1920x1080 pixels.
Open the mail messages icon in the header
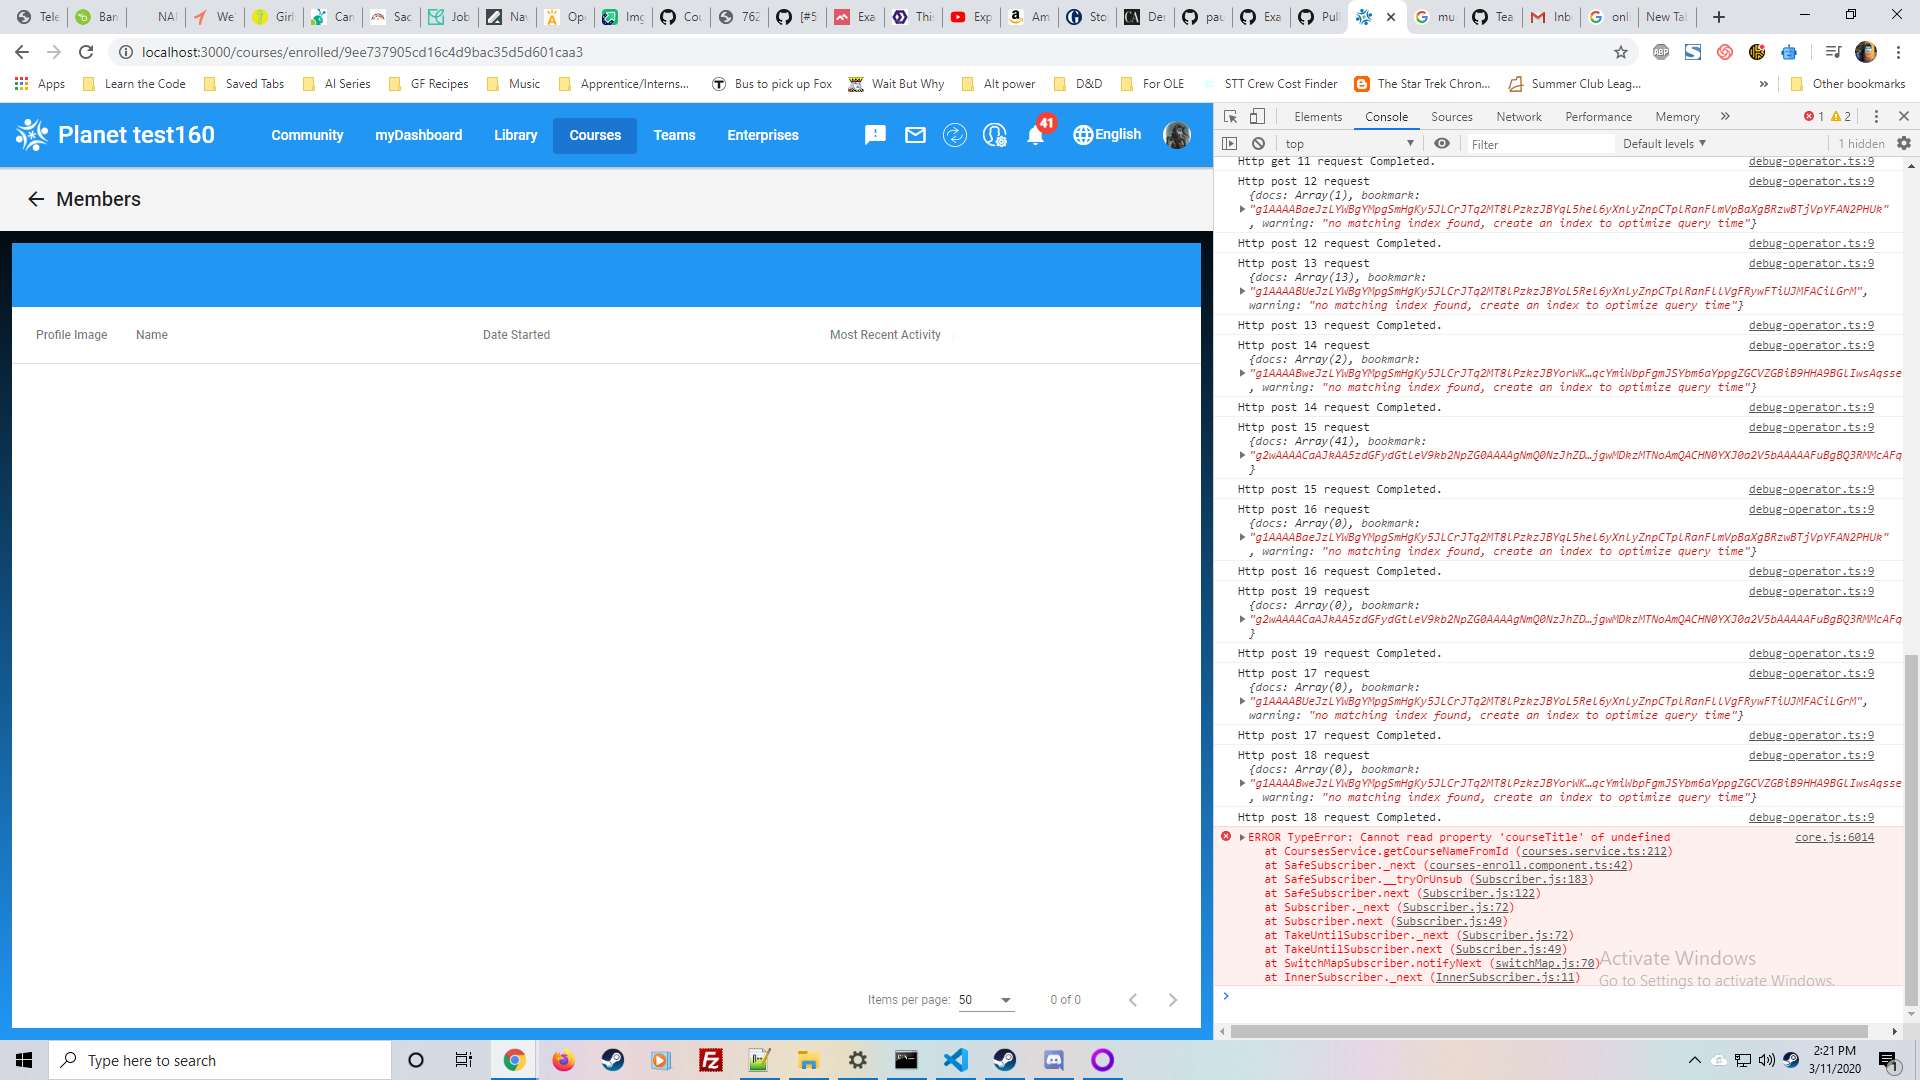[915, 135]
